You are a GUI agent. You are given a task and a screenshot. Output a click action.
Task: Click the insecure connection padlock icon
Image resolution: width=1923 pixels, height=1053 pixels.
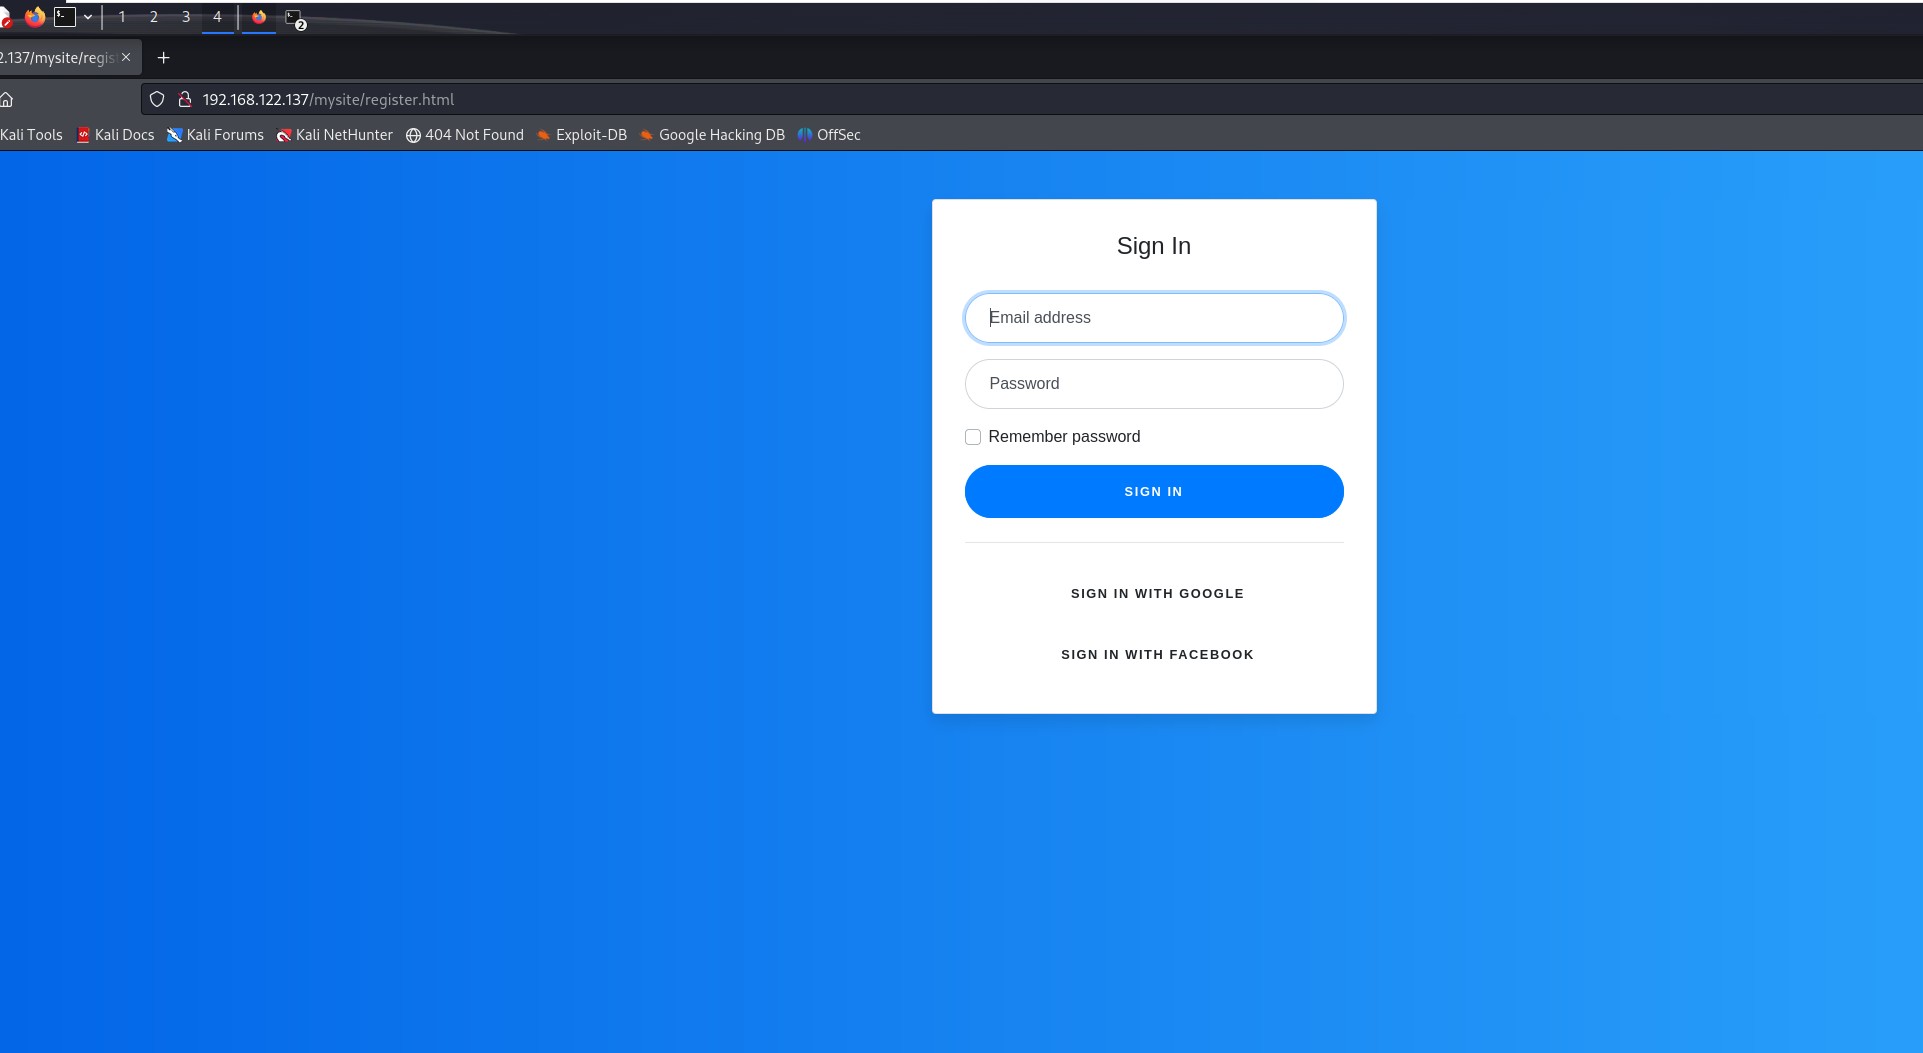click(184, 100)
